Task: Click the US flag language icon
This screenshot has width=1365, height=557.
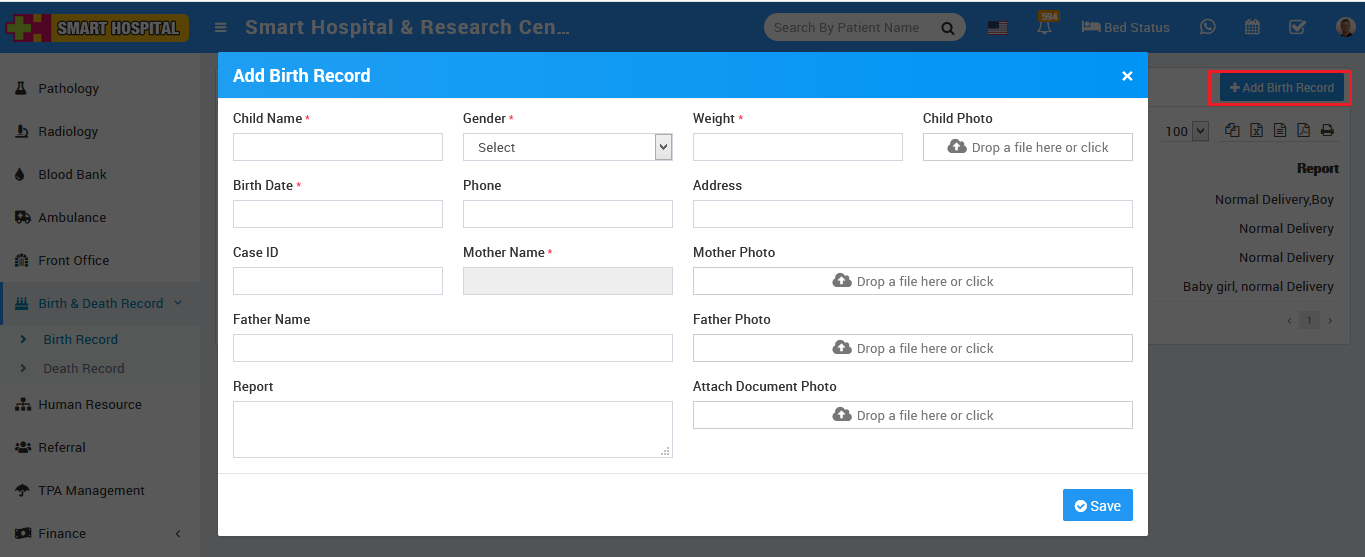Action: [997, 28]
